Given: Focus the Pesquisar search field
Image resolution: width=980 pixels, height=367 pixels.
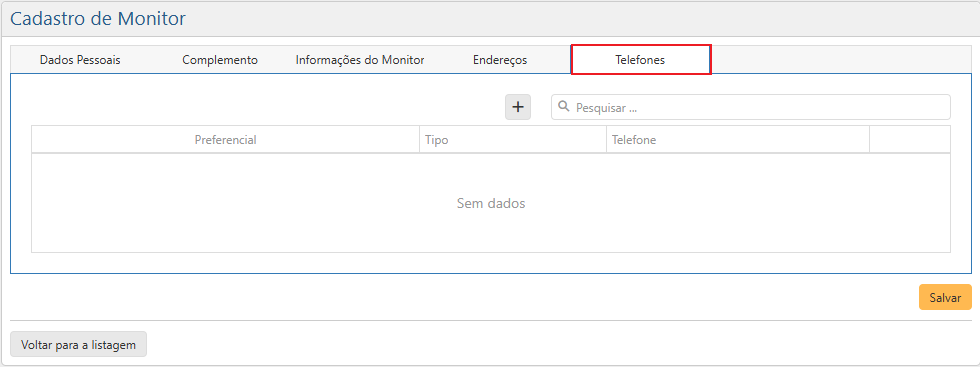Looking at the screenshot, I should 751,107.
